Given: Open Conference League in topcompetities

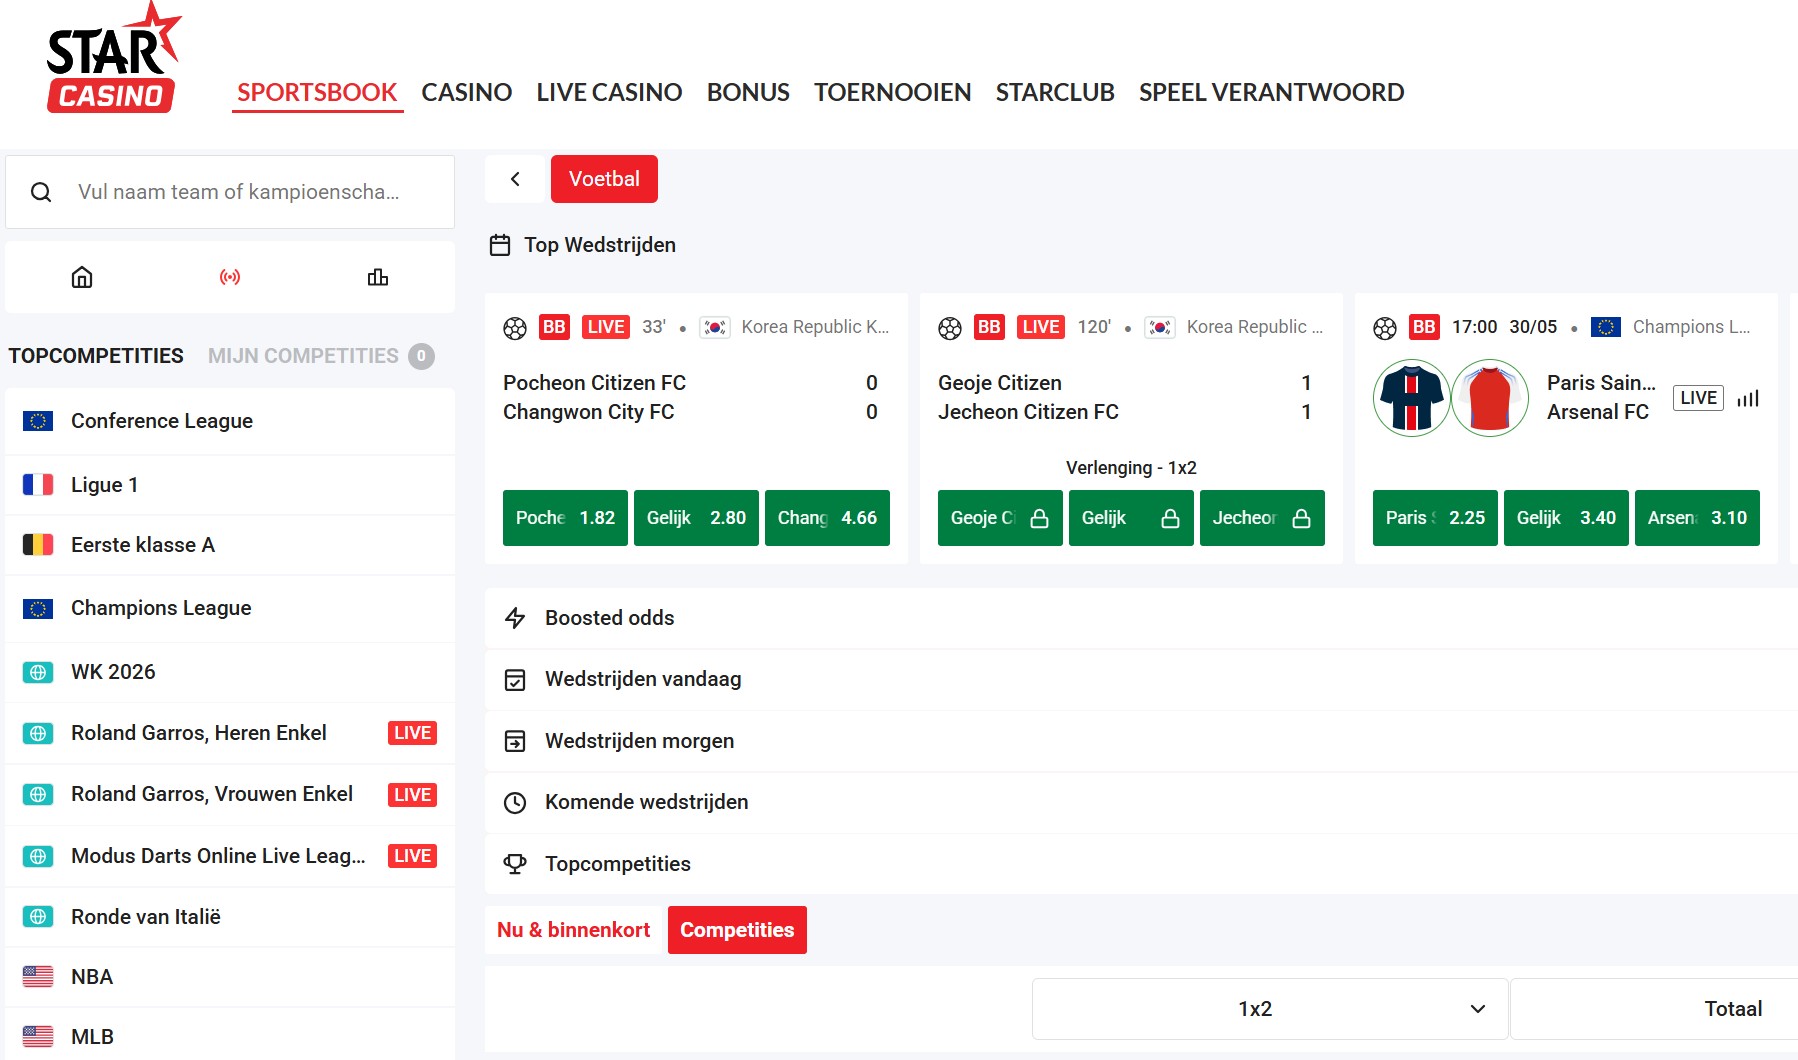Looking at the screenshot, I should coord(230,421).
